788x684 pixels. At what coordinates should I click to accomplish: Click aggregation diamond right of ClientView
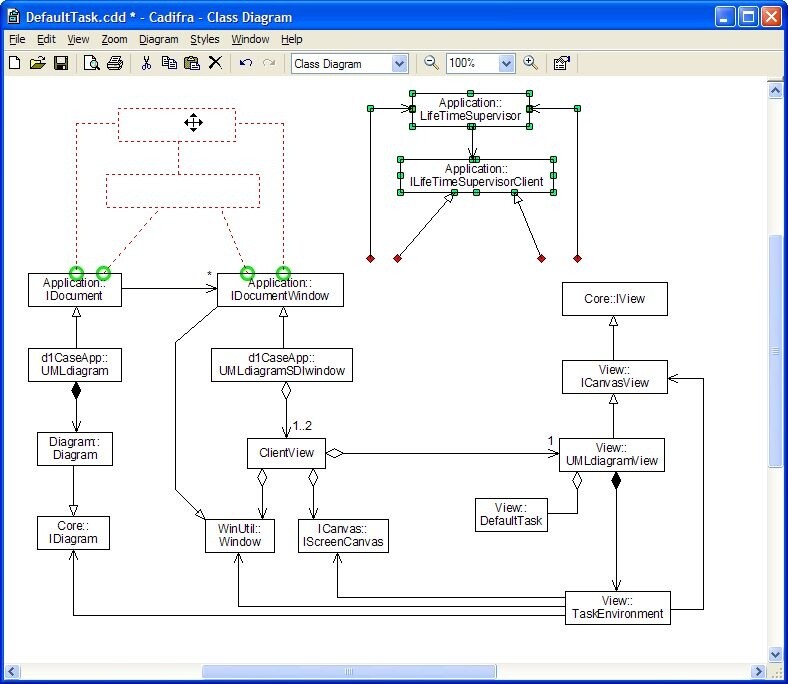[x=335, y=453]
